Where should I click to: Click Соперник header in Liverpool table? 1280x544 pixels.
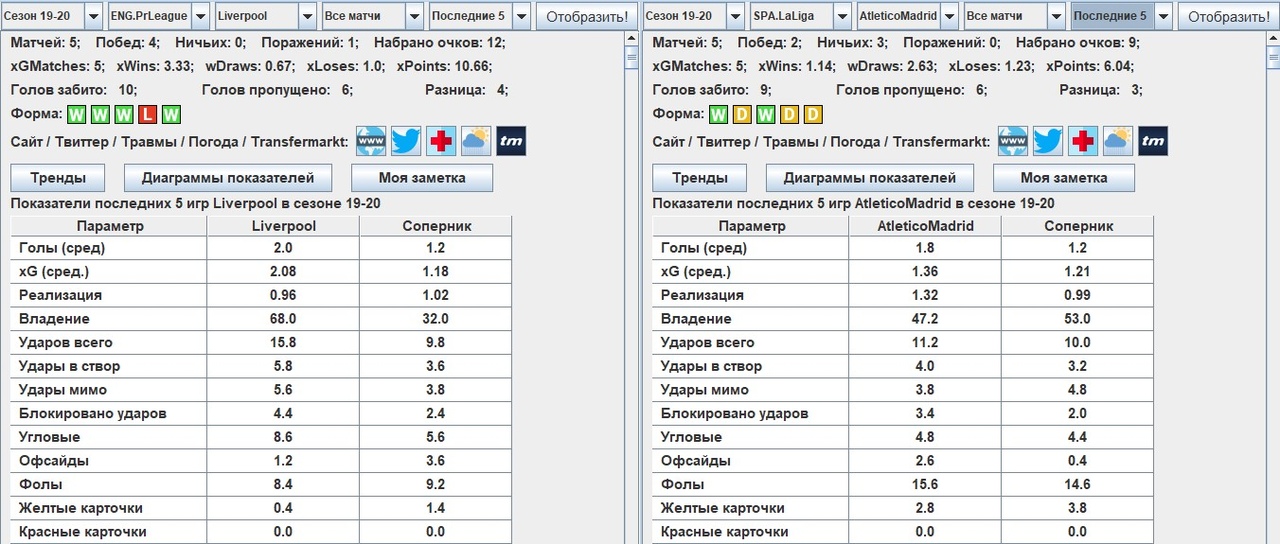click(x=436, y=226)
